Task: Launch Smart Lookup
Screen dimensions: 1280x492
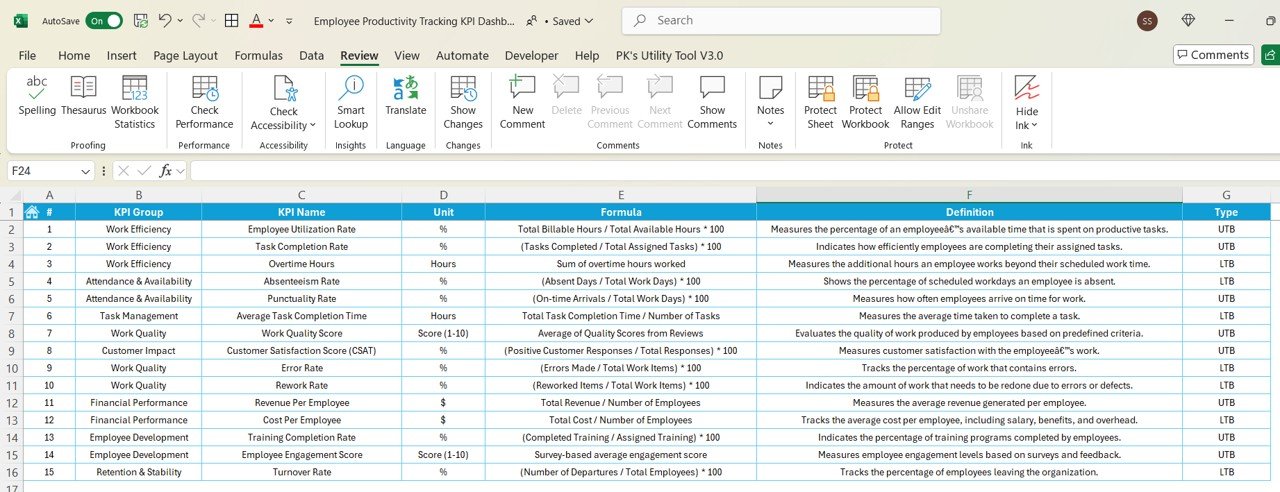Action: click(x=350, y=102)
